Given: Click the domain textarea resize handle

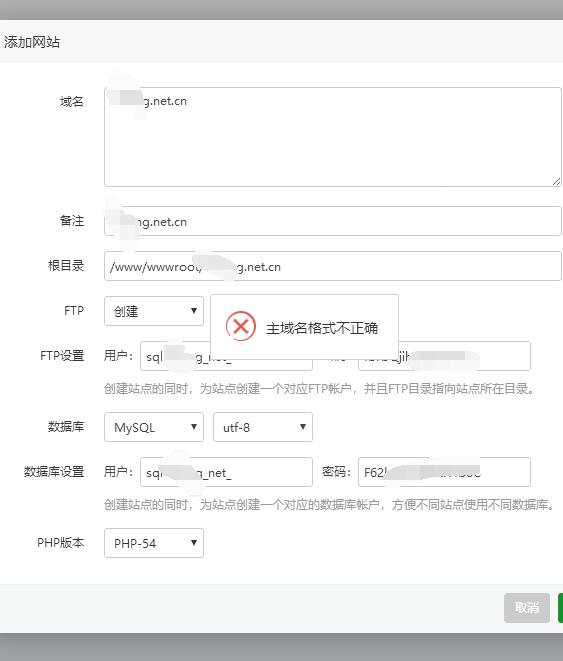Looking at the screenshot, I should (x=556, y=182).
